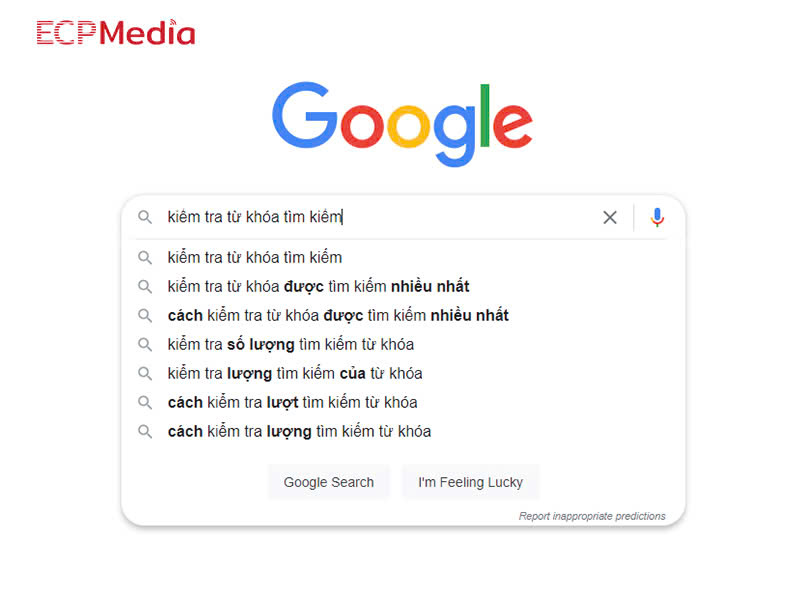
Task: Select 'kiểm tra lượng tìm kiếm của từ khóa'
Action: point(295,373)
